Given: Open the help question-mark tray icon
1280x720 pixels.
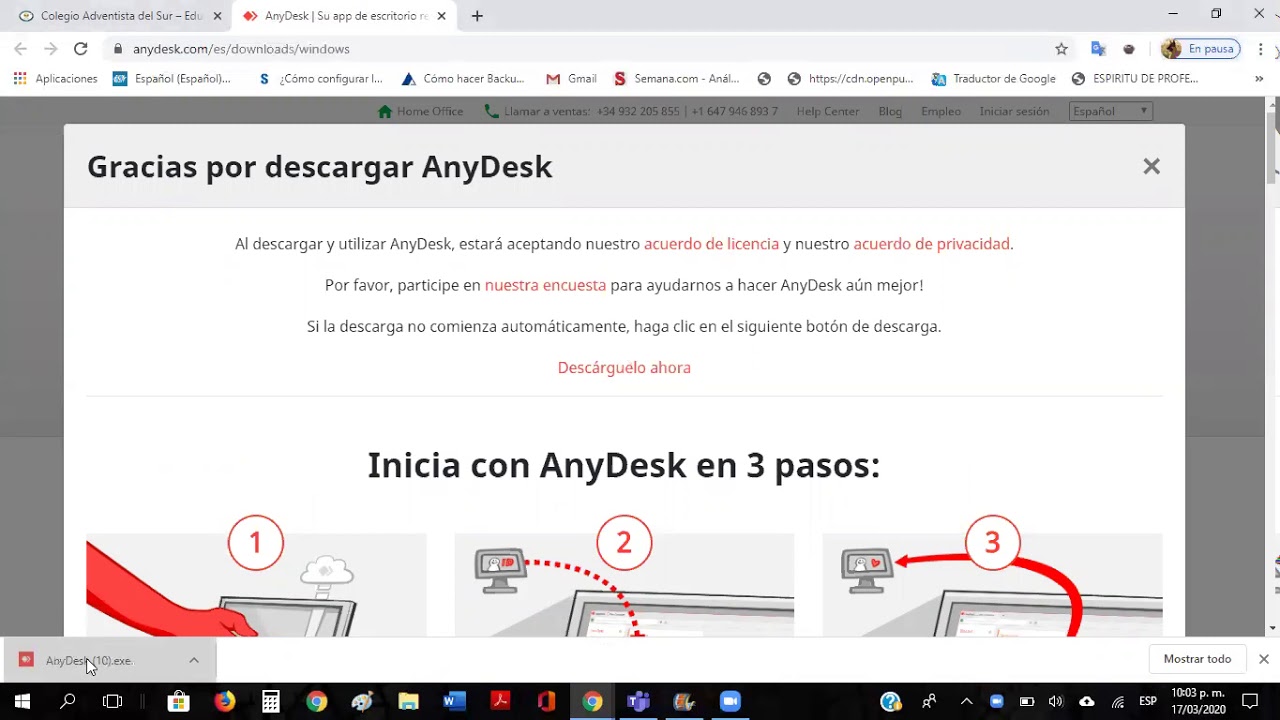Looking at the screenshot, I should 891,701.
